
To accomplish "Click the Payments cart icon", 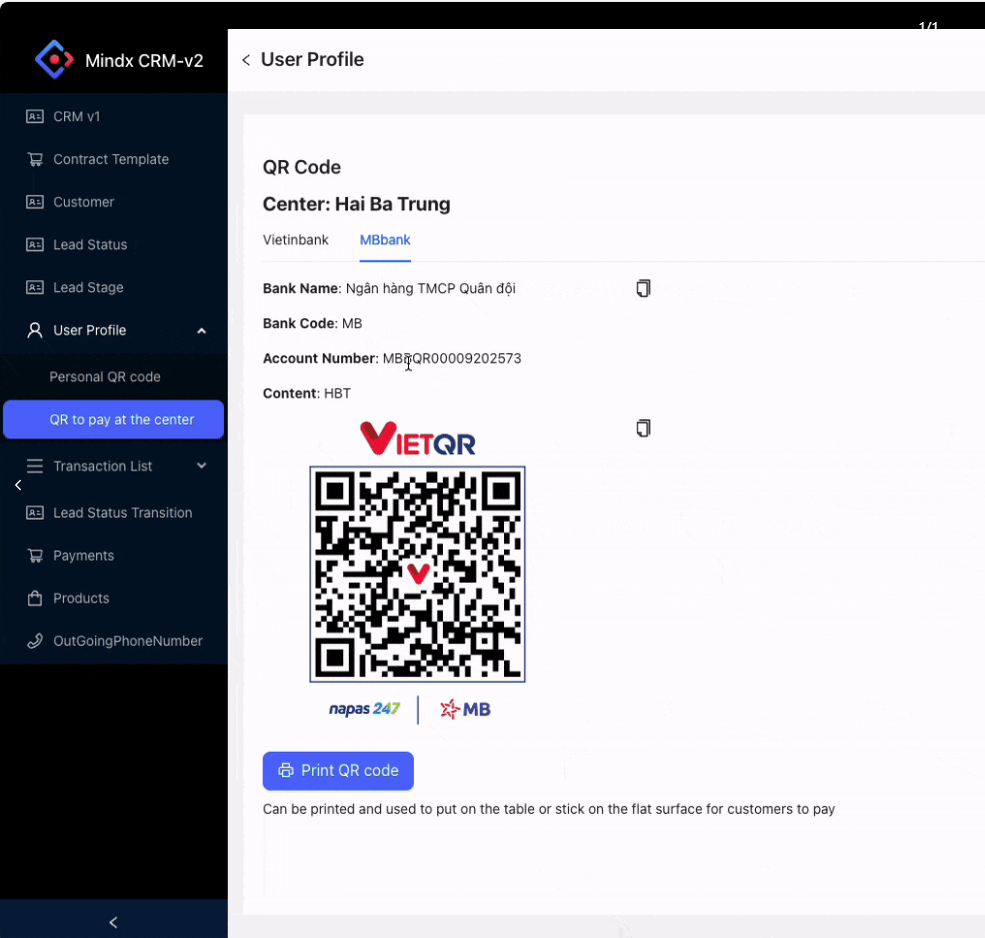I will [x=35, y=555].
